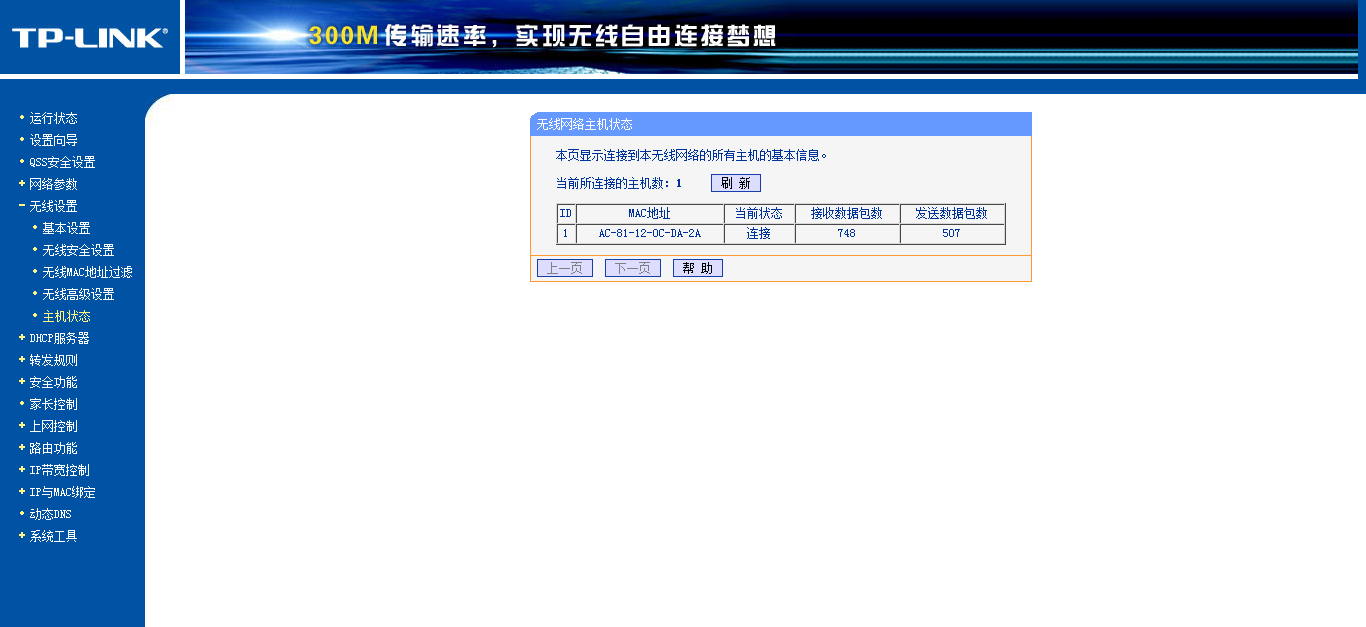
Task: Expand the IP带宽控制 section
Action: click(x=59, y=470)
